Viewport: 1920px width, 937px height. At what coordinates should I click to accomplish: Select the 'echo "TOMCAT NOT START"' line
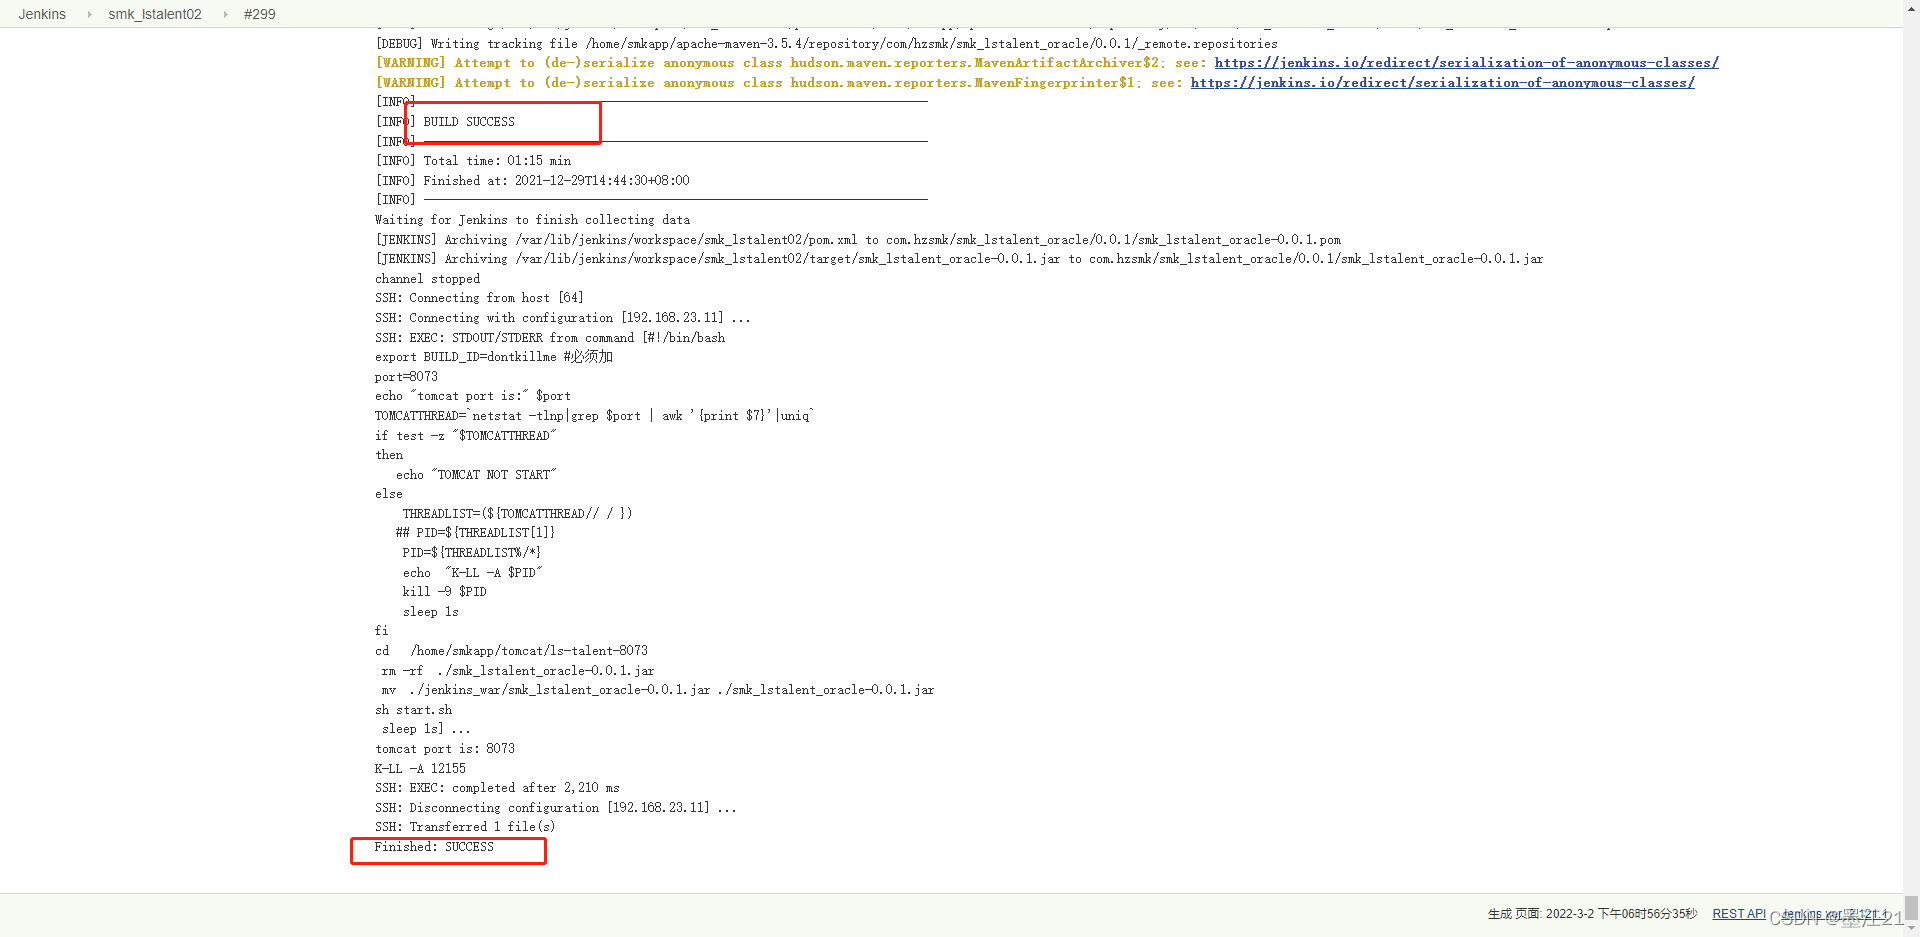476,475
